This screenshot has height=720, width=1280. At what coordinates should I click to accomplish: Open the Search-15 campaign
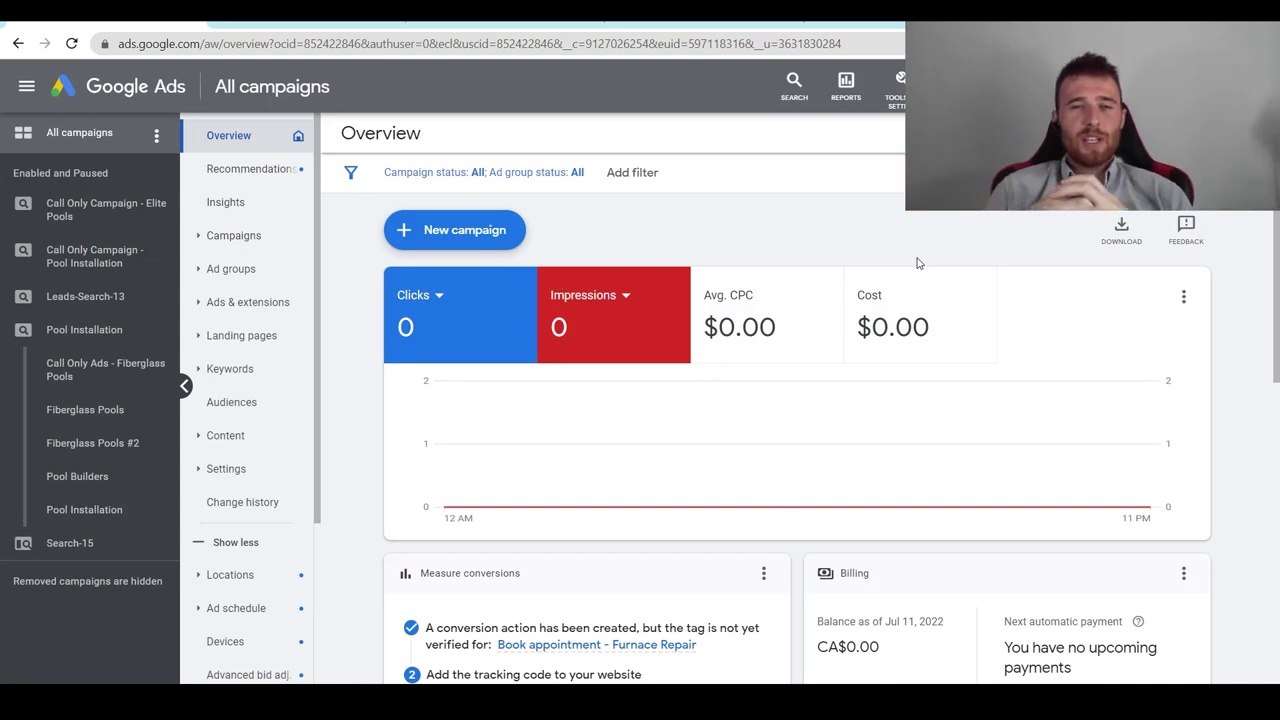point(69,543)
